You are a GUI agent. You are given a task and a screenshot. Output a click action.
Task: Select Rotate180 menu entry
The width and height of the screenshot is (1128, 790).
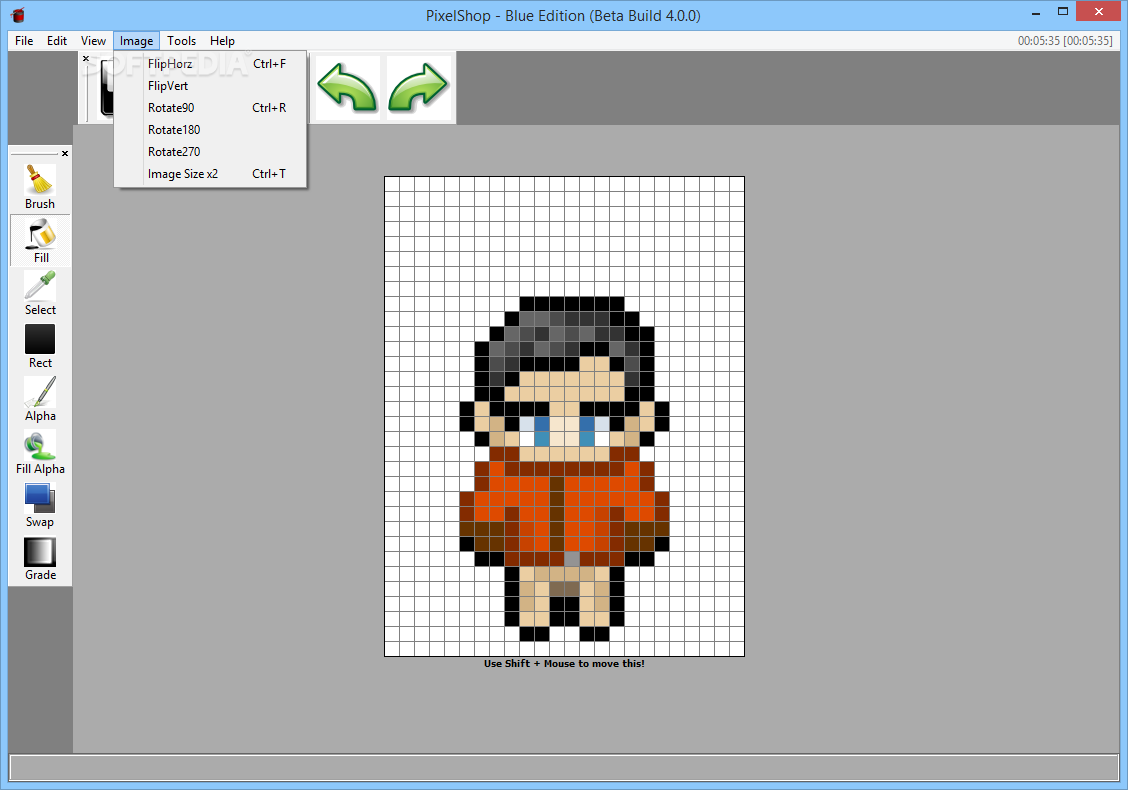(210, 130)
